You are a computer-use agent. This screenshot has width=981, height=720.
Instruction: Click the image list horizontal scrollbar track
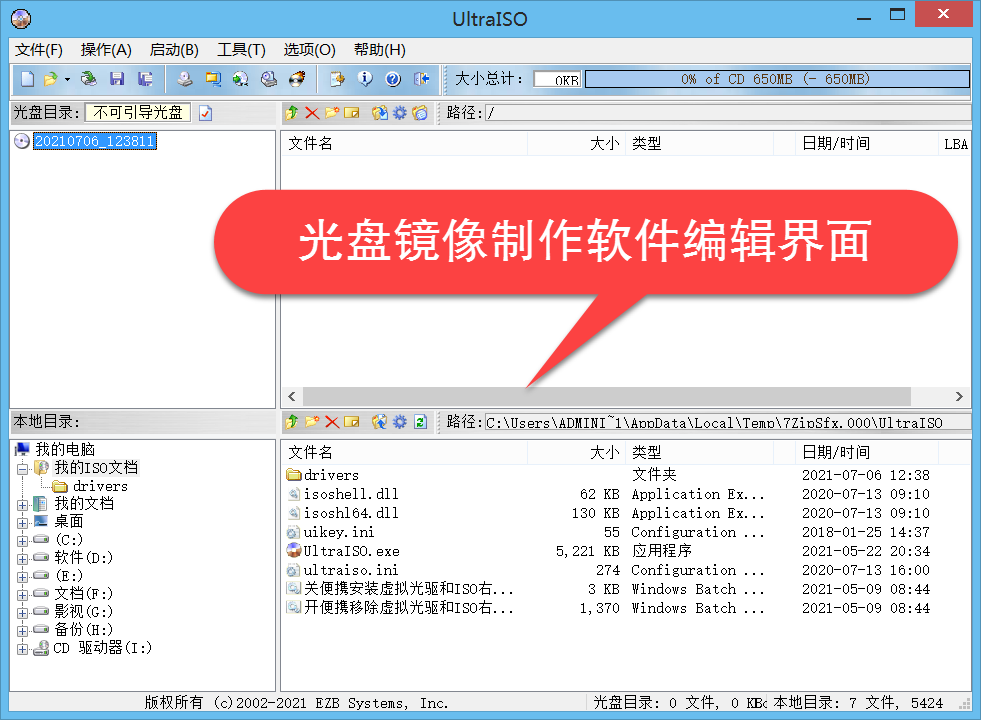click(607, 396)
